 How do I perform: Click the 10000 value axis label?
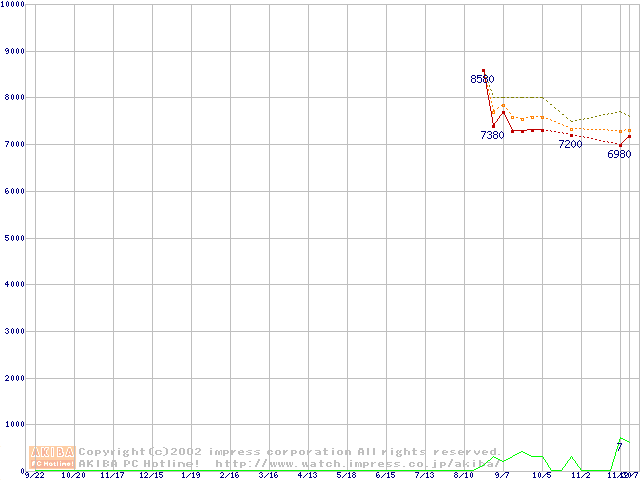(14, 5)
